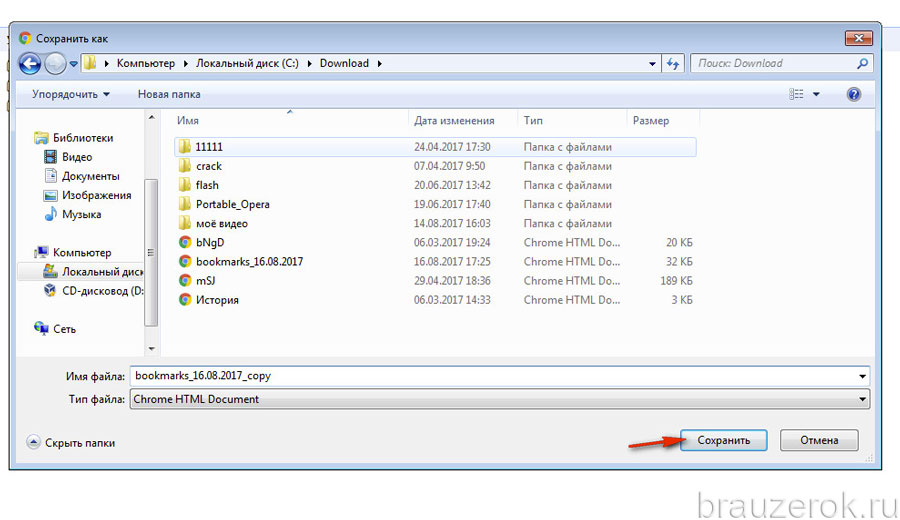Screen dimensions: 900x520
Task: Close the Сохранить как dialog
Action: point(859,38)
